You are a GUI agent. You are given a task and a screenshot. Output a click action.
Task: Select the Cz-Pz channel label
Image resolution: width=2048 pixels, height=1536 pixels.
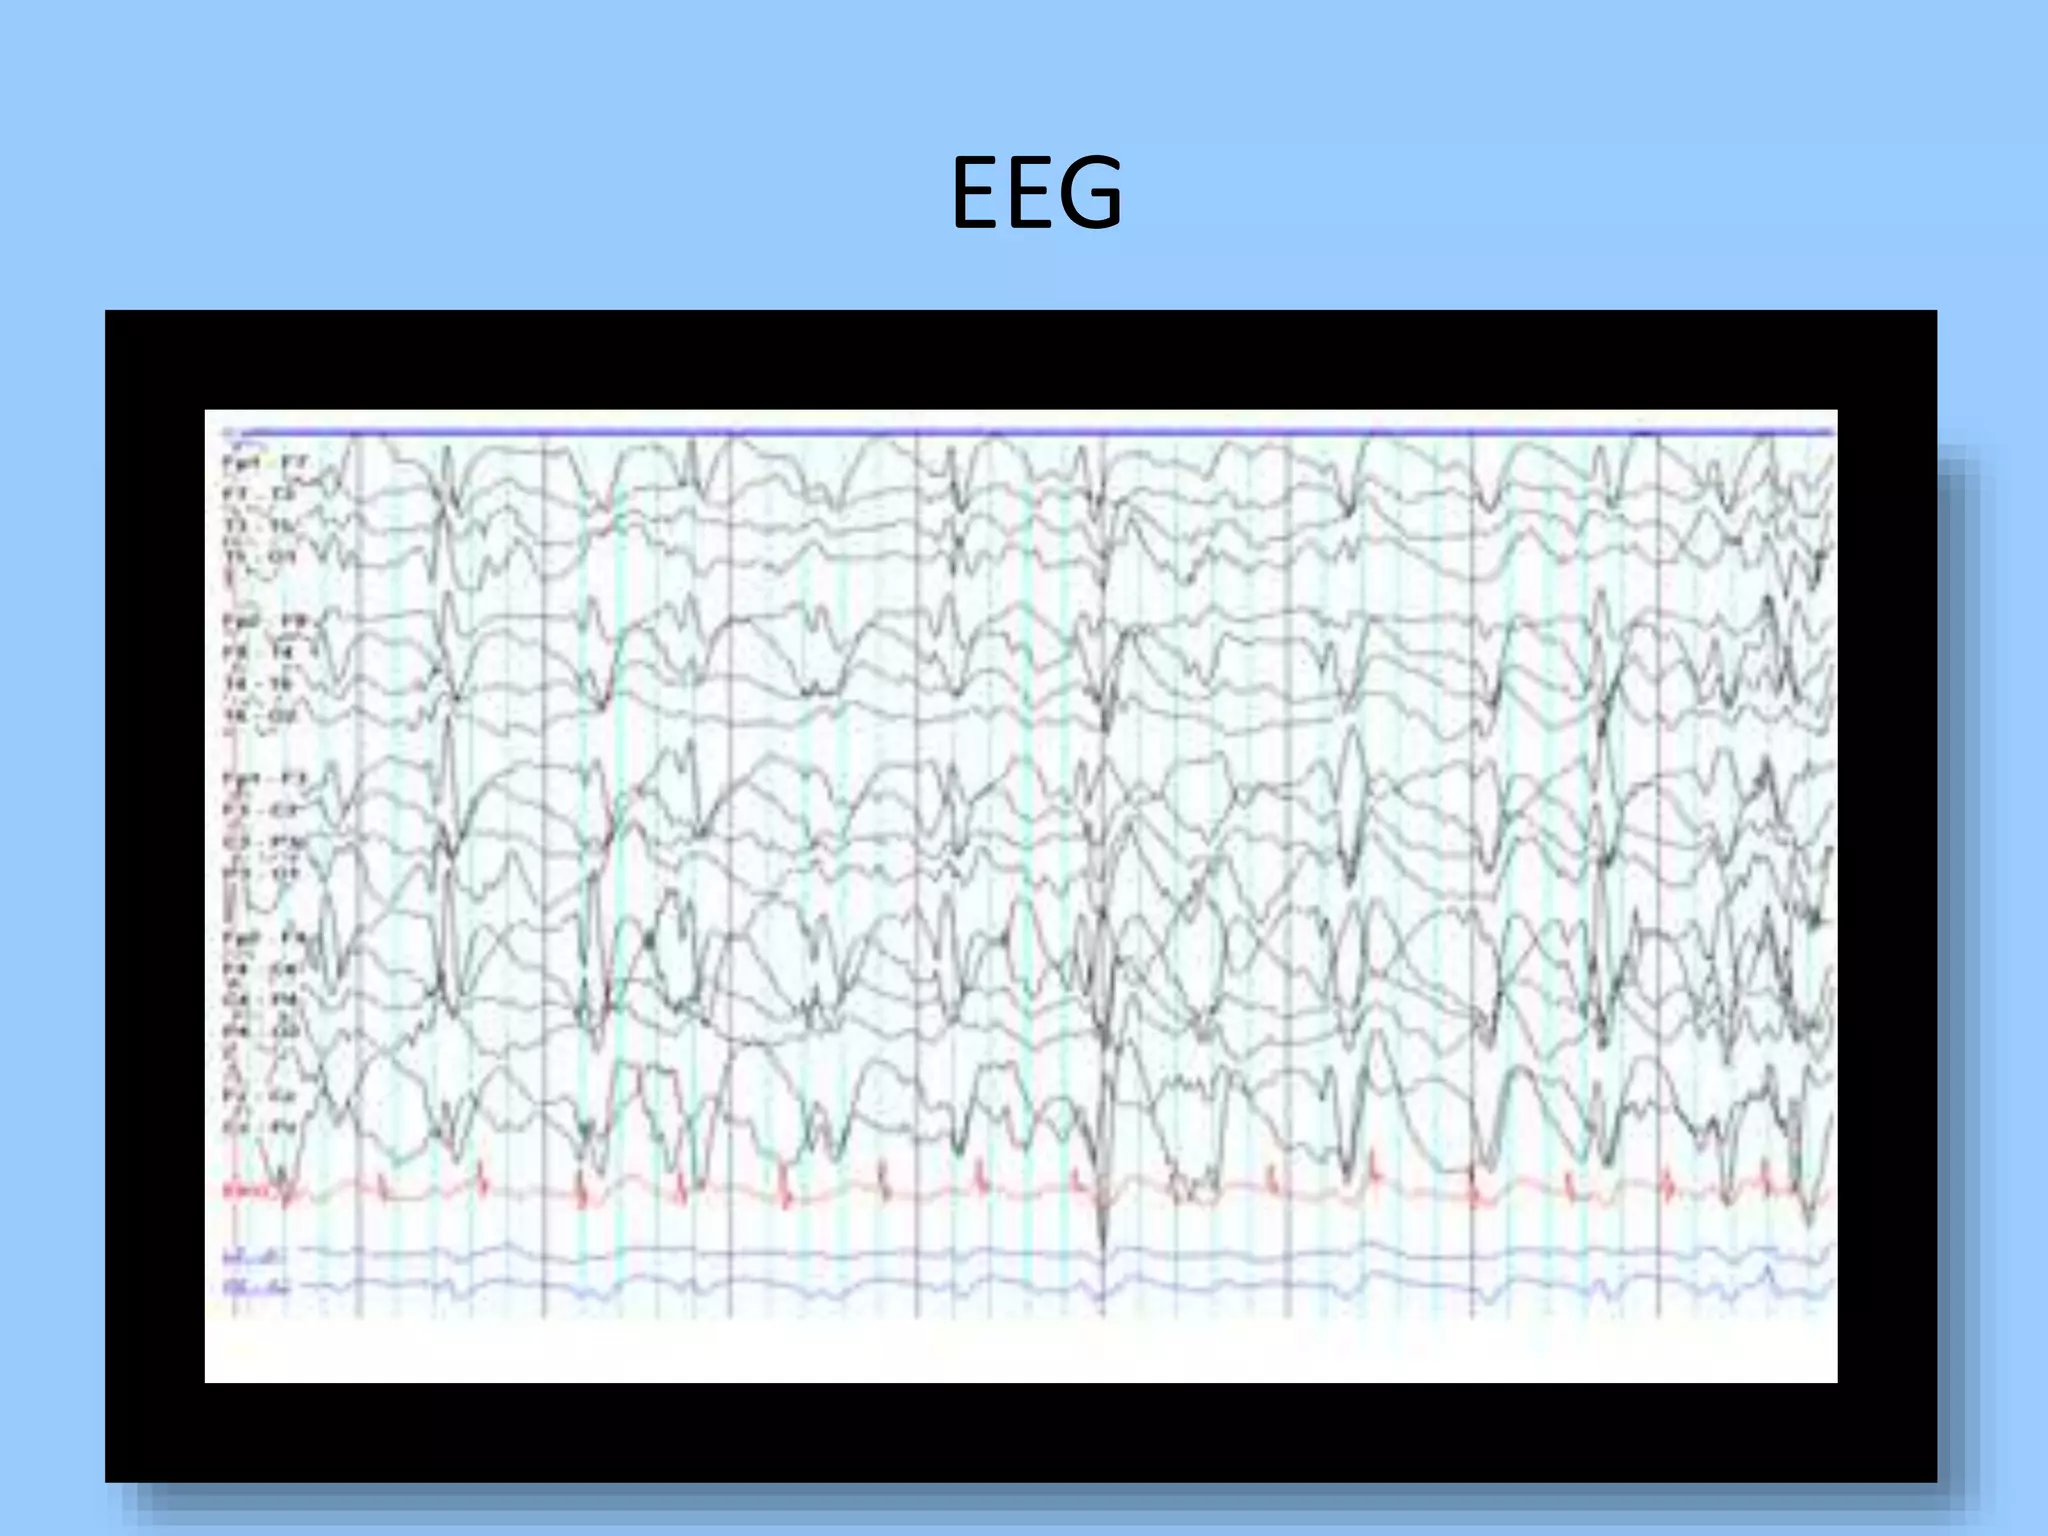(258, 1128)
